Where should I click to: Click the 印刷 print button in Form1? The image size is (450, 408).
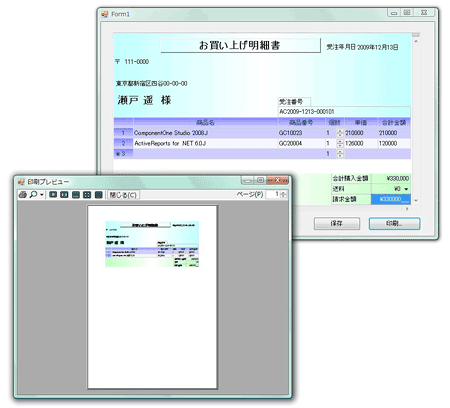pos(394,223)
